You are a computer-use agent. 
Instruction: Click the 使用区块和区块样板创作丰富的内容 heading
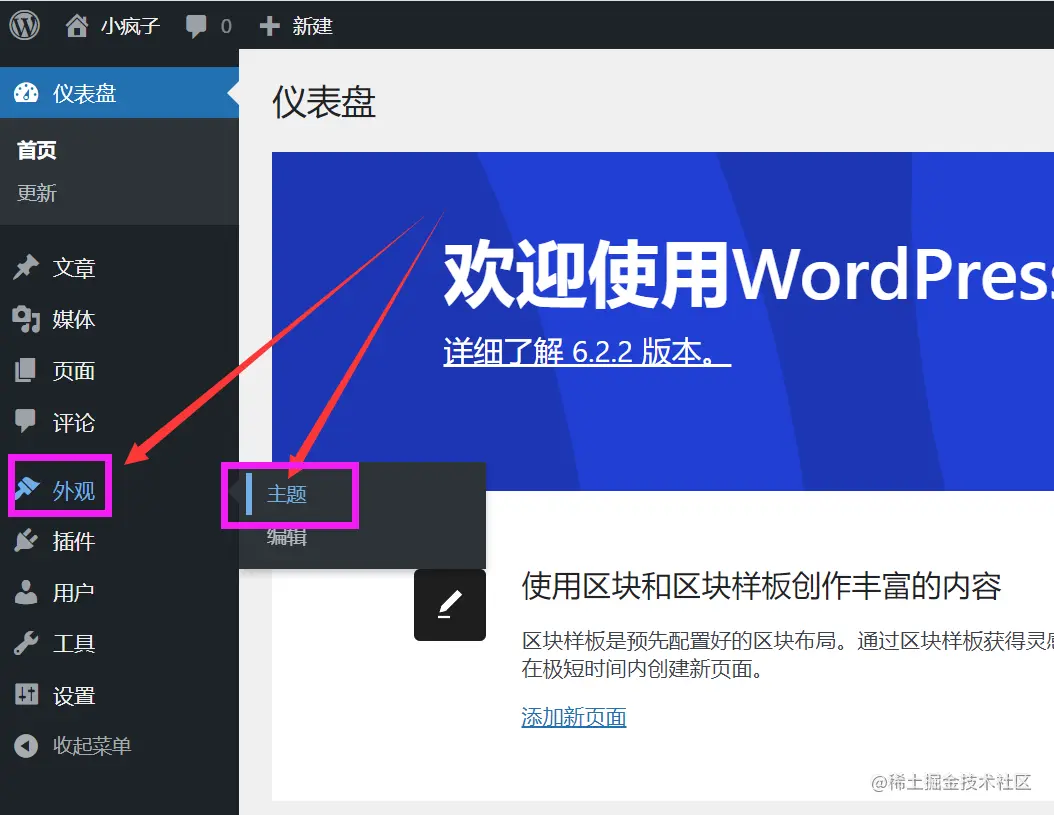761,586
